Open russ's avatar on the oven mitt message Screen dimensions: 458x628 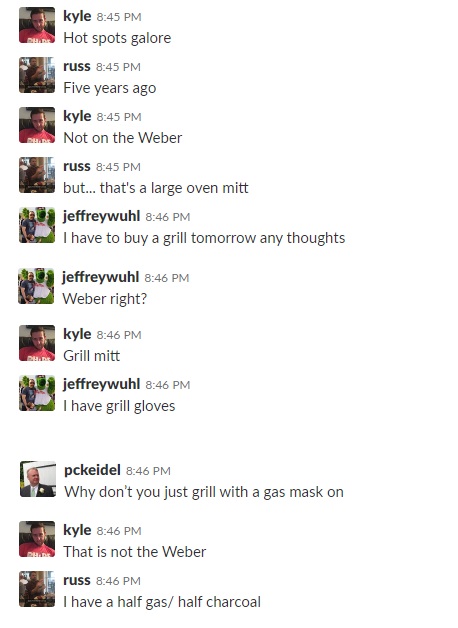[x=37, y=175]
